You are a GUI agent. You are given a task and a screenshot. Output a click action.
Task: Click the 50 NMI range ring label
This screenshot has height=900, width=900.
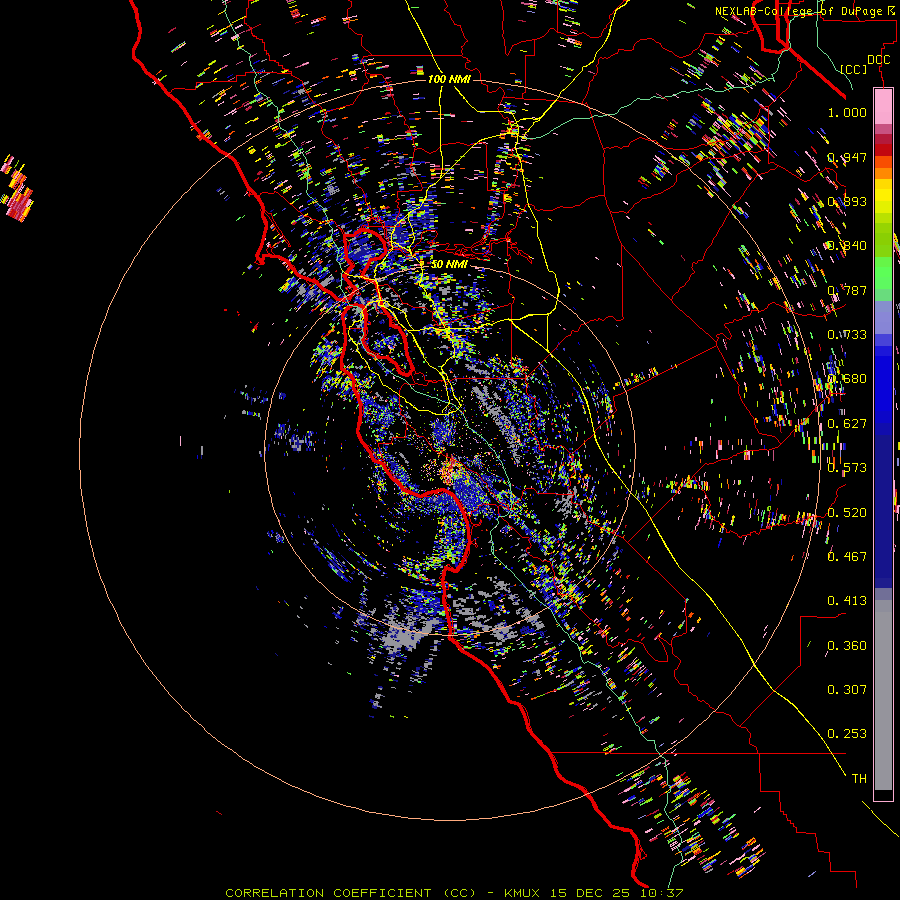[x=449, y=264]
